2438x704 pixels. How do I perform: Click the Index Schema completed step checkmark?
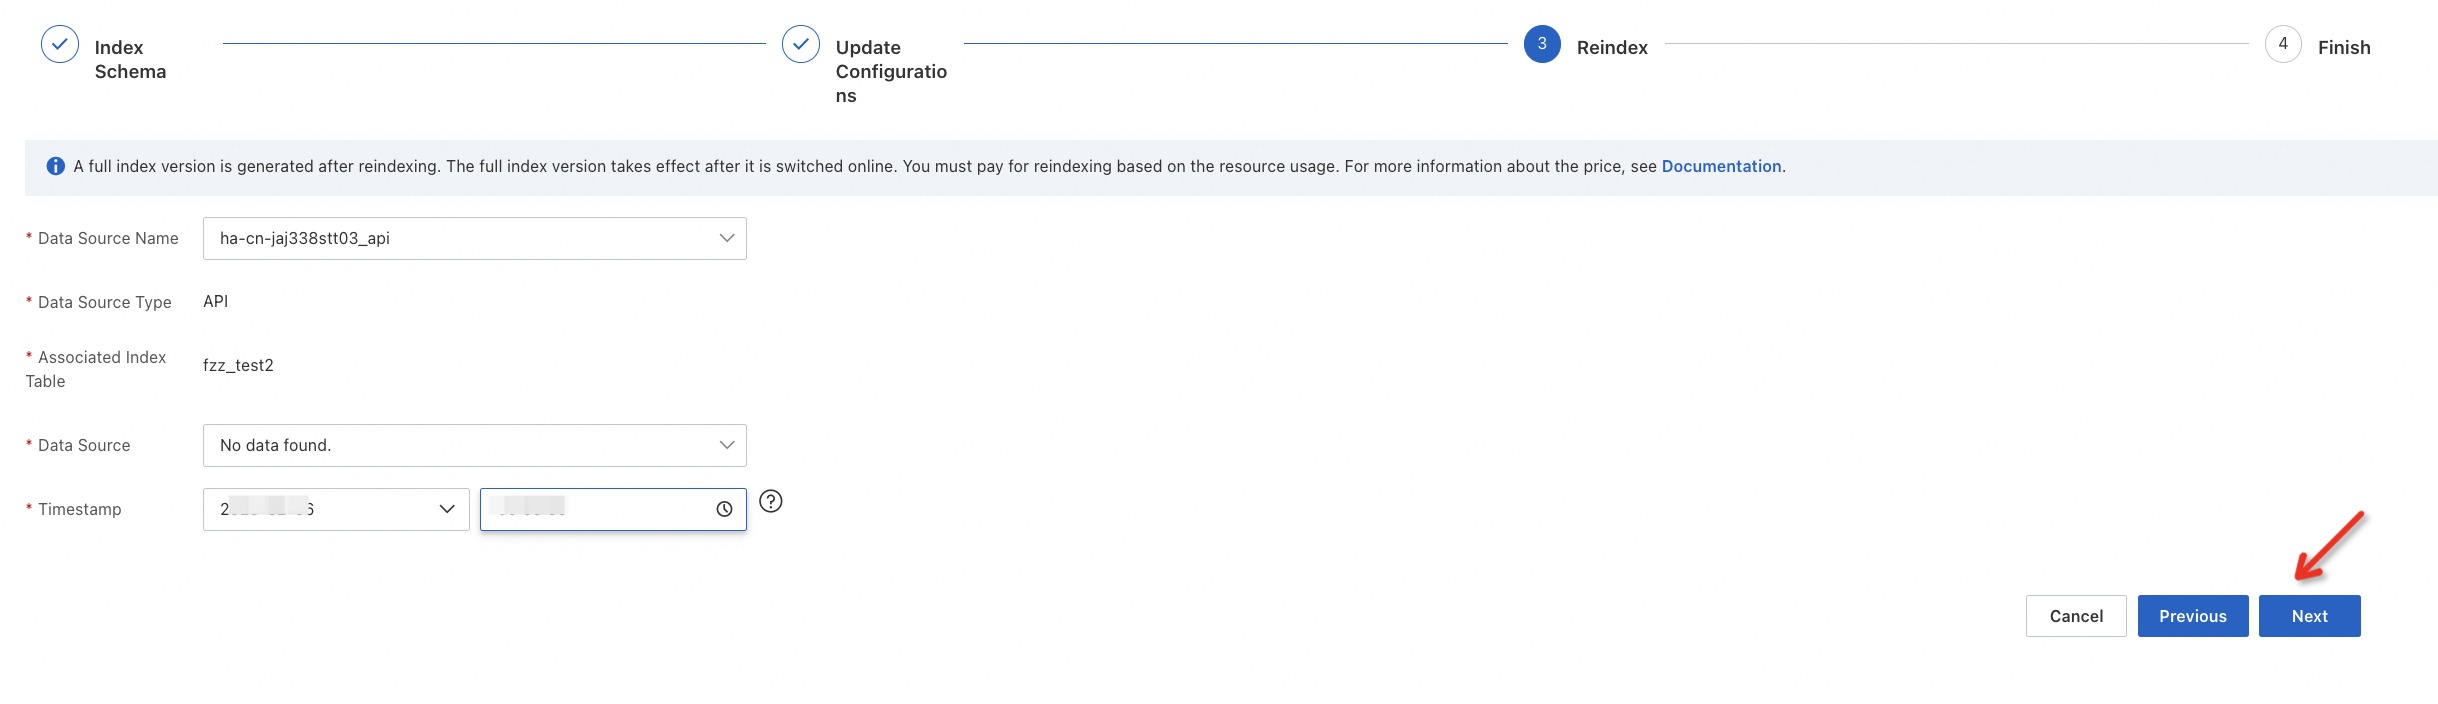(60, 44)
